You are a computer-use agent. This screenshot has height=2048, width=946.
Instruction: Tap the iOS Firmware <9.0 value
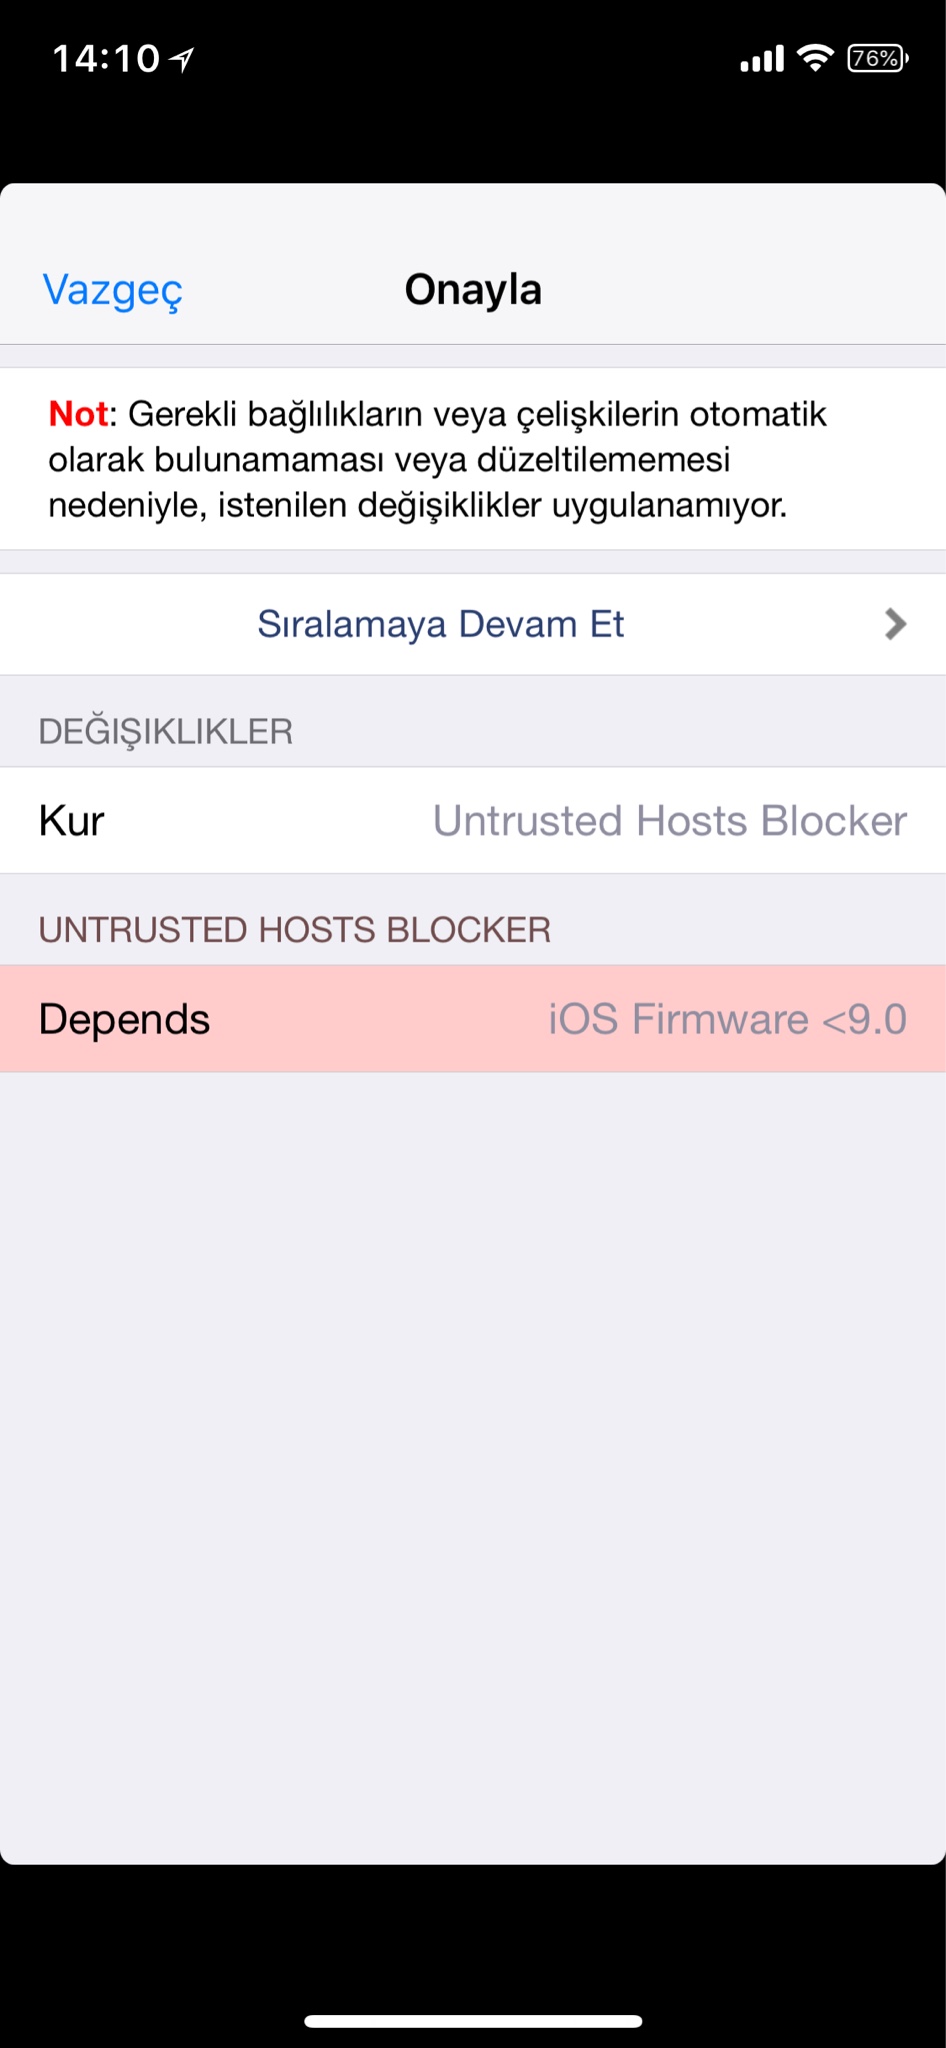point(727,1019)
